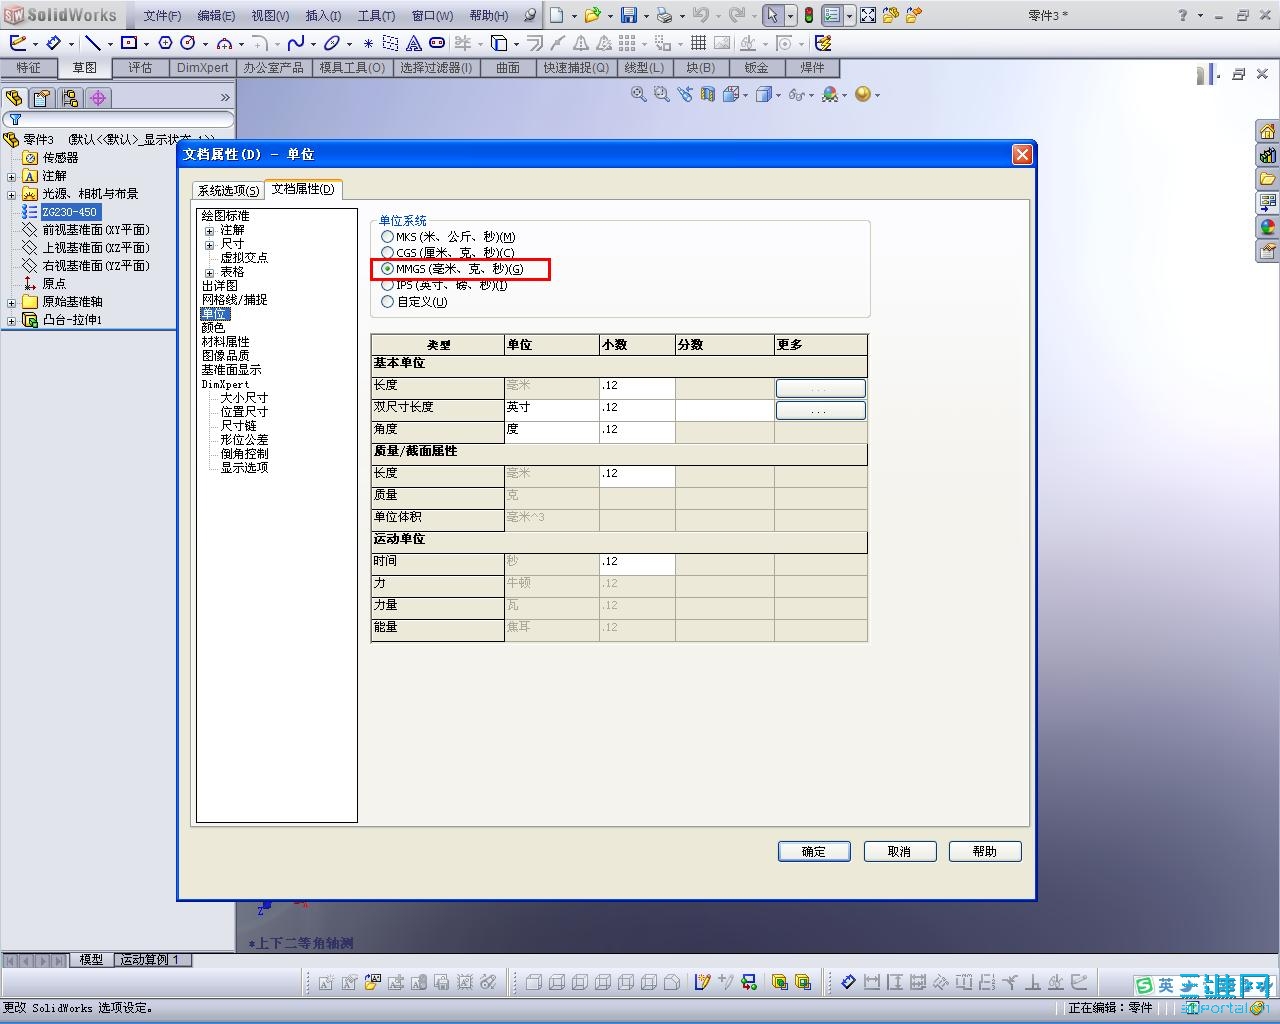Switch to the 钣金 command tab
1280x1024 pixels.
(756, 68)
